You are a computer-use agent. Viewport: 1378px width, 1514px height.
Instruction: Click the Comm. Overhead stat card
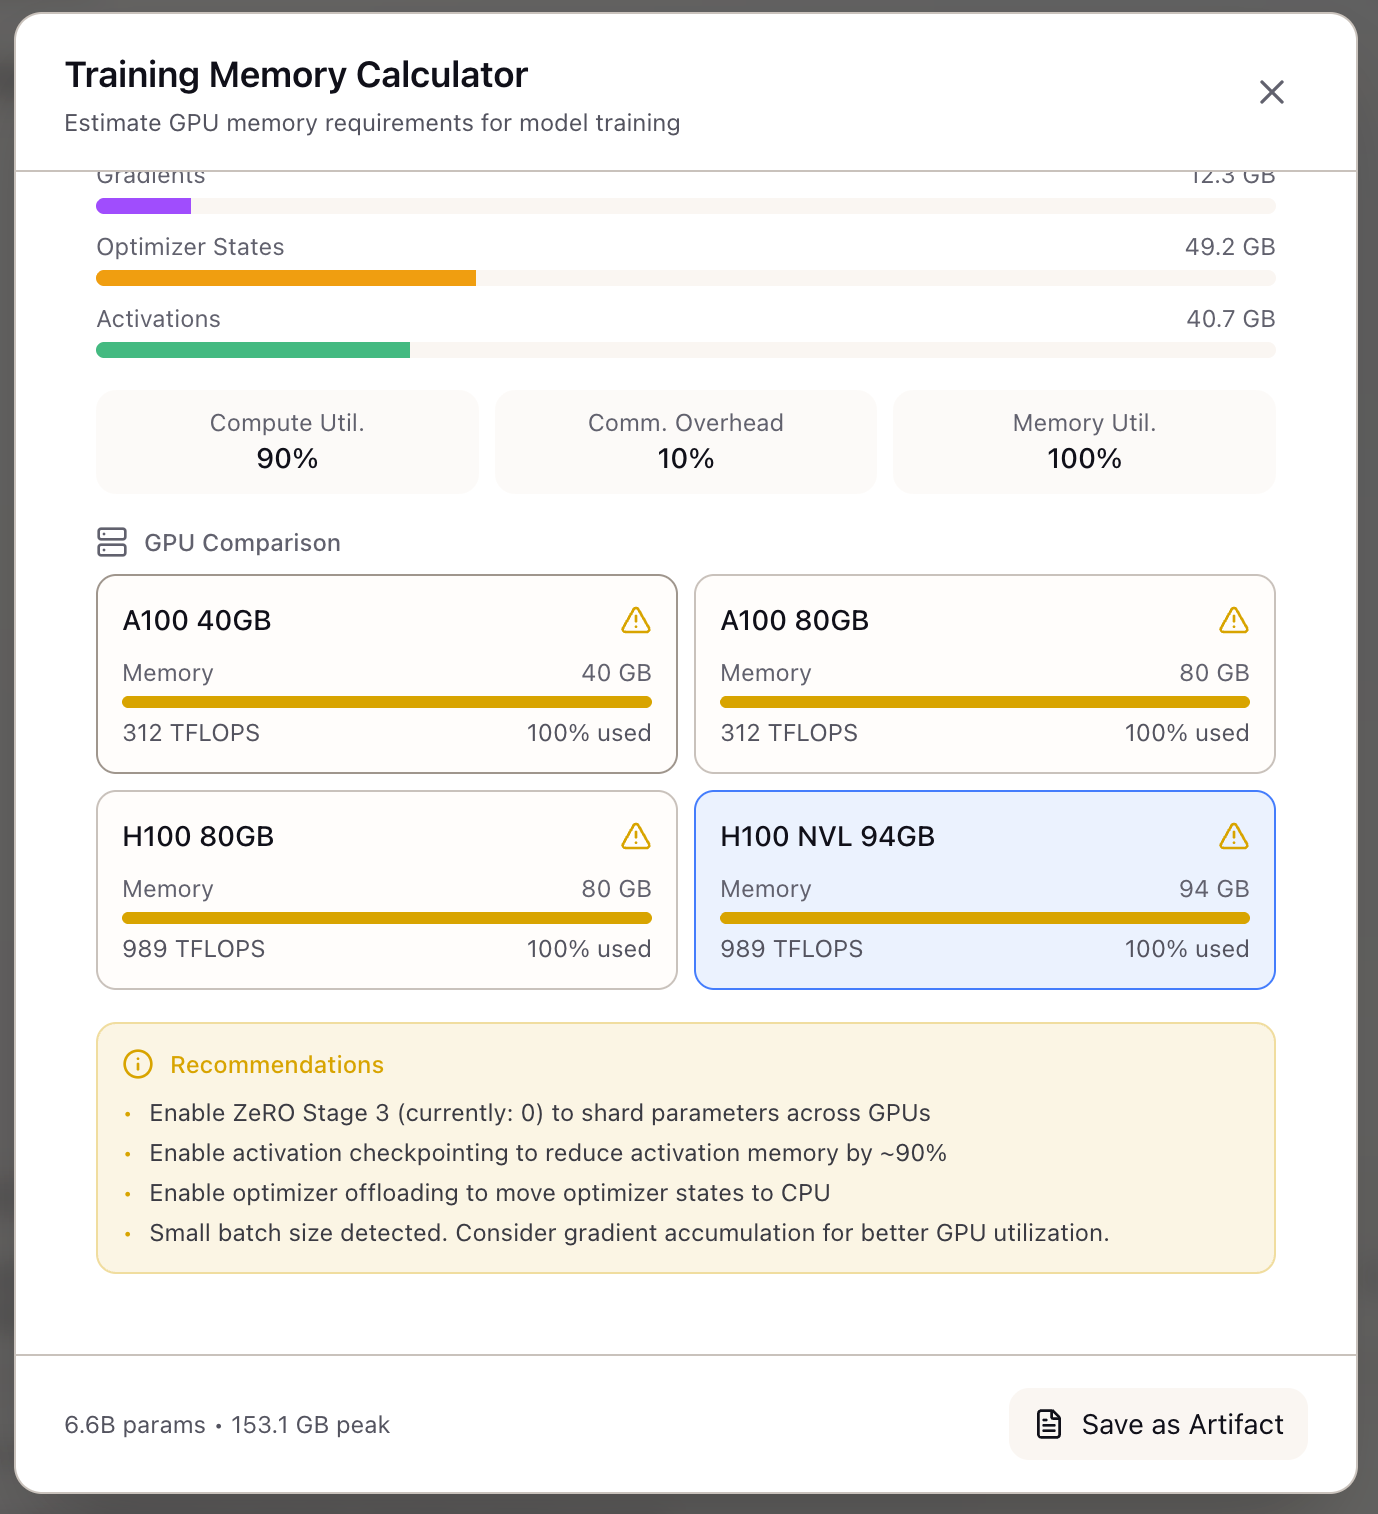[x=685, y=442]
